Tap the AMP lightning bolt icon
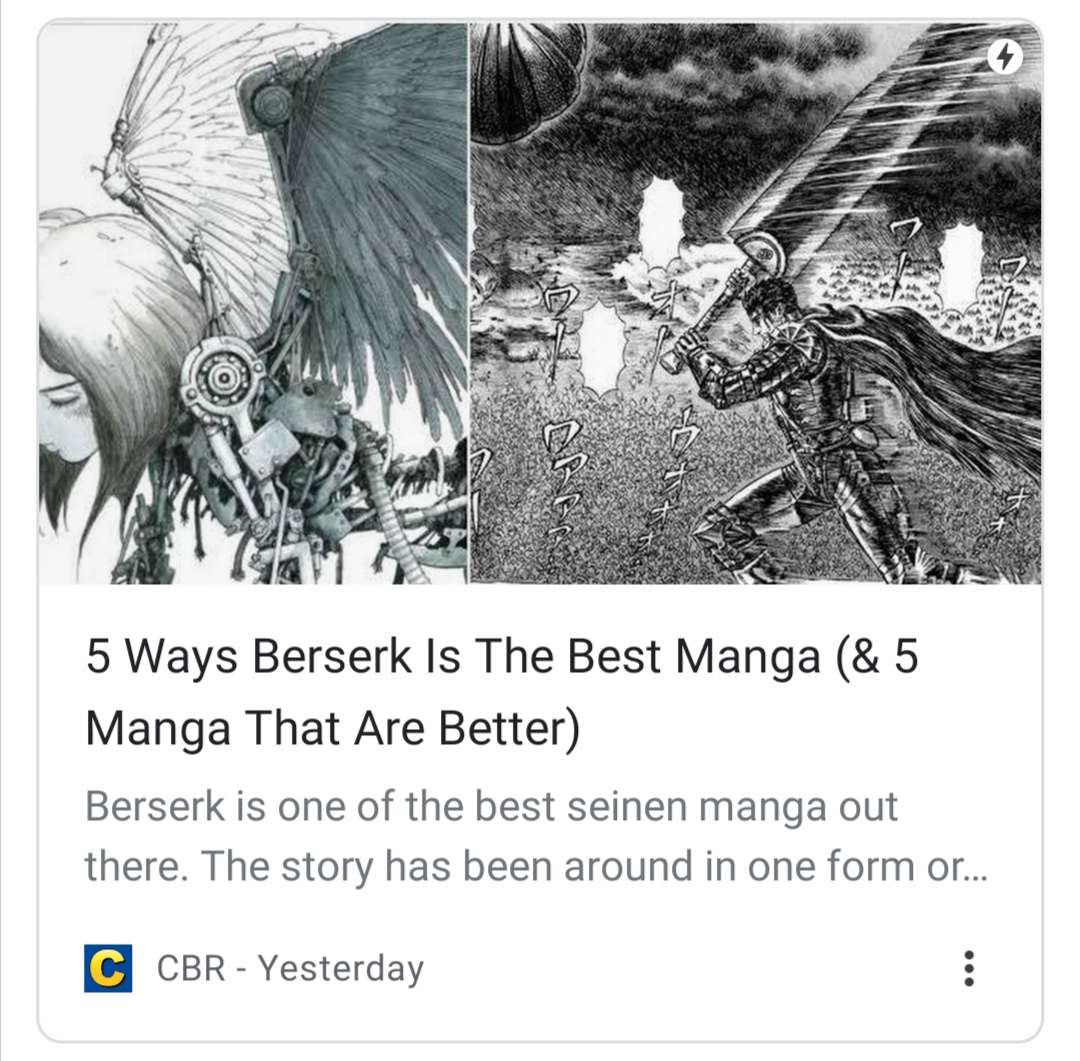 1004,56
